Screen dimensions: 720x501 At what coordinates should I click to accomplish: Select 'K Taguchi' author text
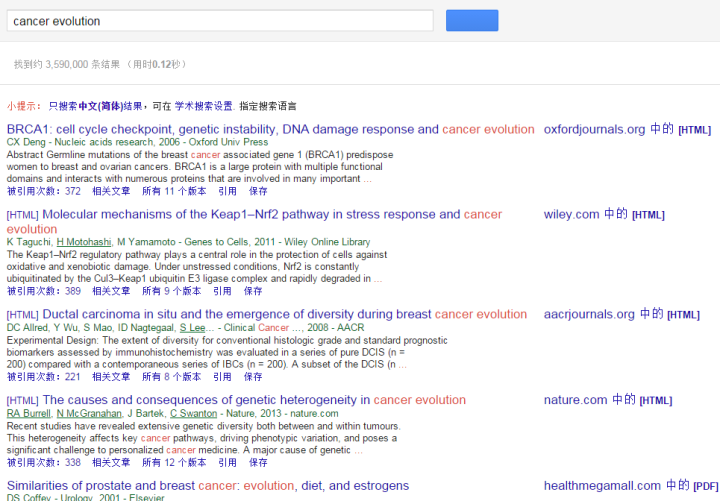28,242
